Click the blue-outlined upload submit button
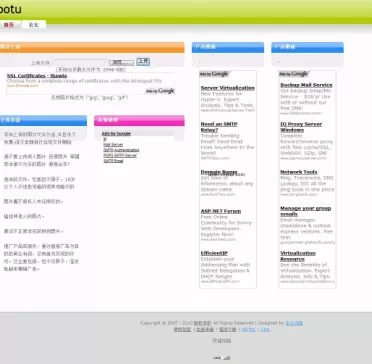The width and height of the screenshot is (372, 364). [143, 62]
